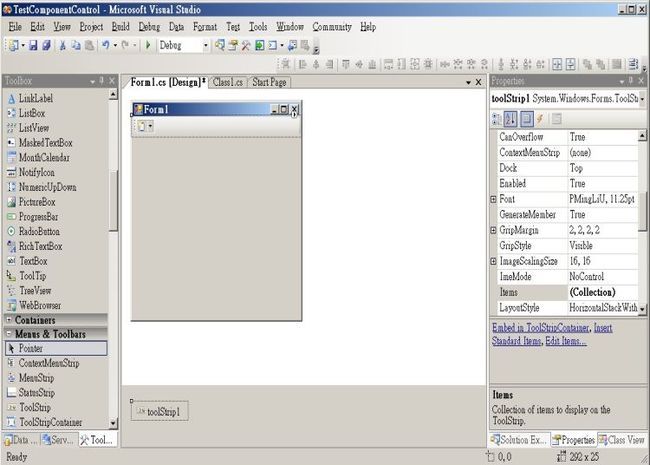The height and width of the screenshot is (465, 650).
Task: Click the Center Horizontally layout icon
Action: pos(557,64)
